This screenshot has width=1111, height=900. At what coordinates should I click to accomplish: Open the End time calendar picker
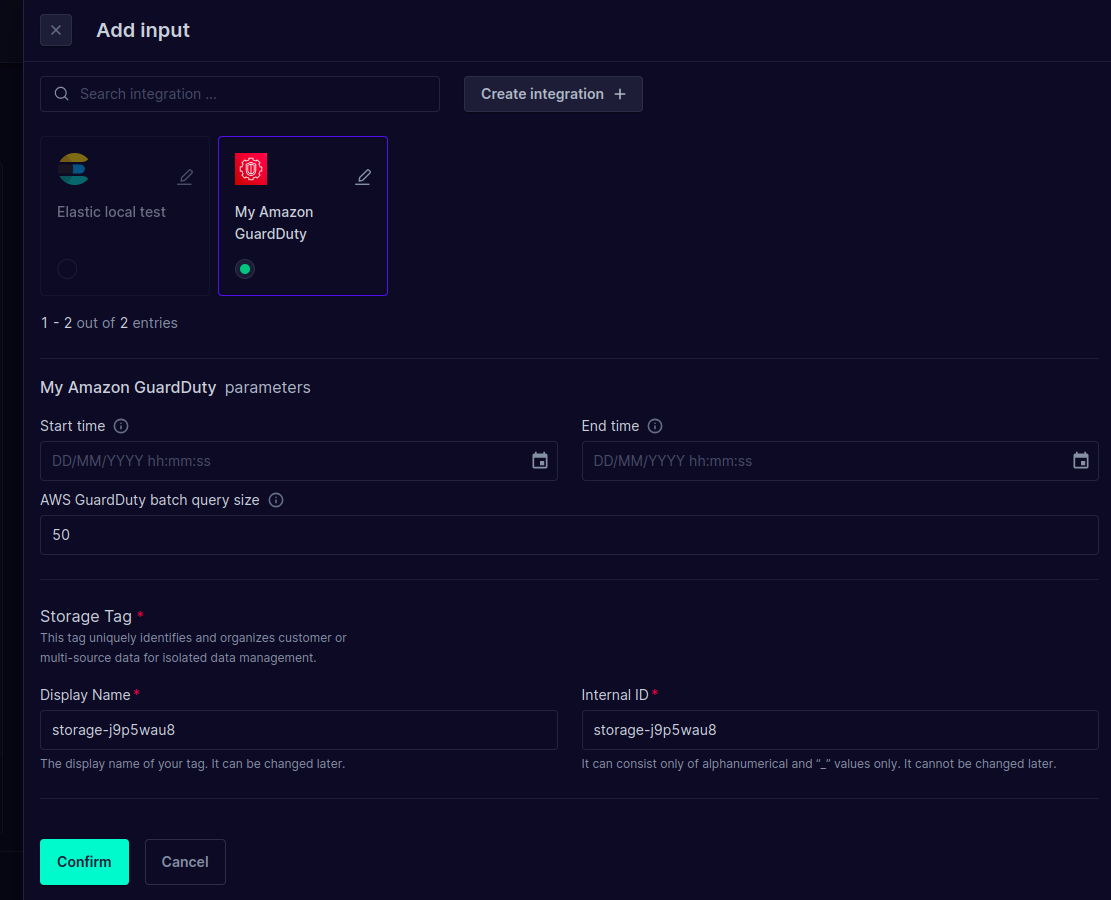click(1081, 461)
